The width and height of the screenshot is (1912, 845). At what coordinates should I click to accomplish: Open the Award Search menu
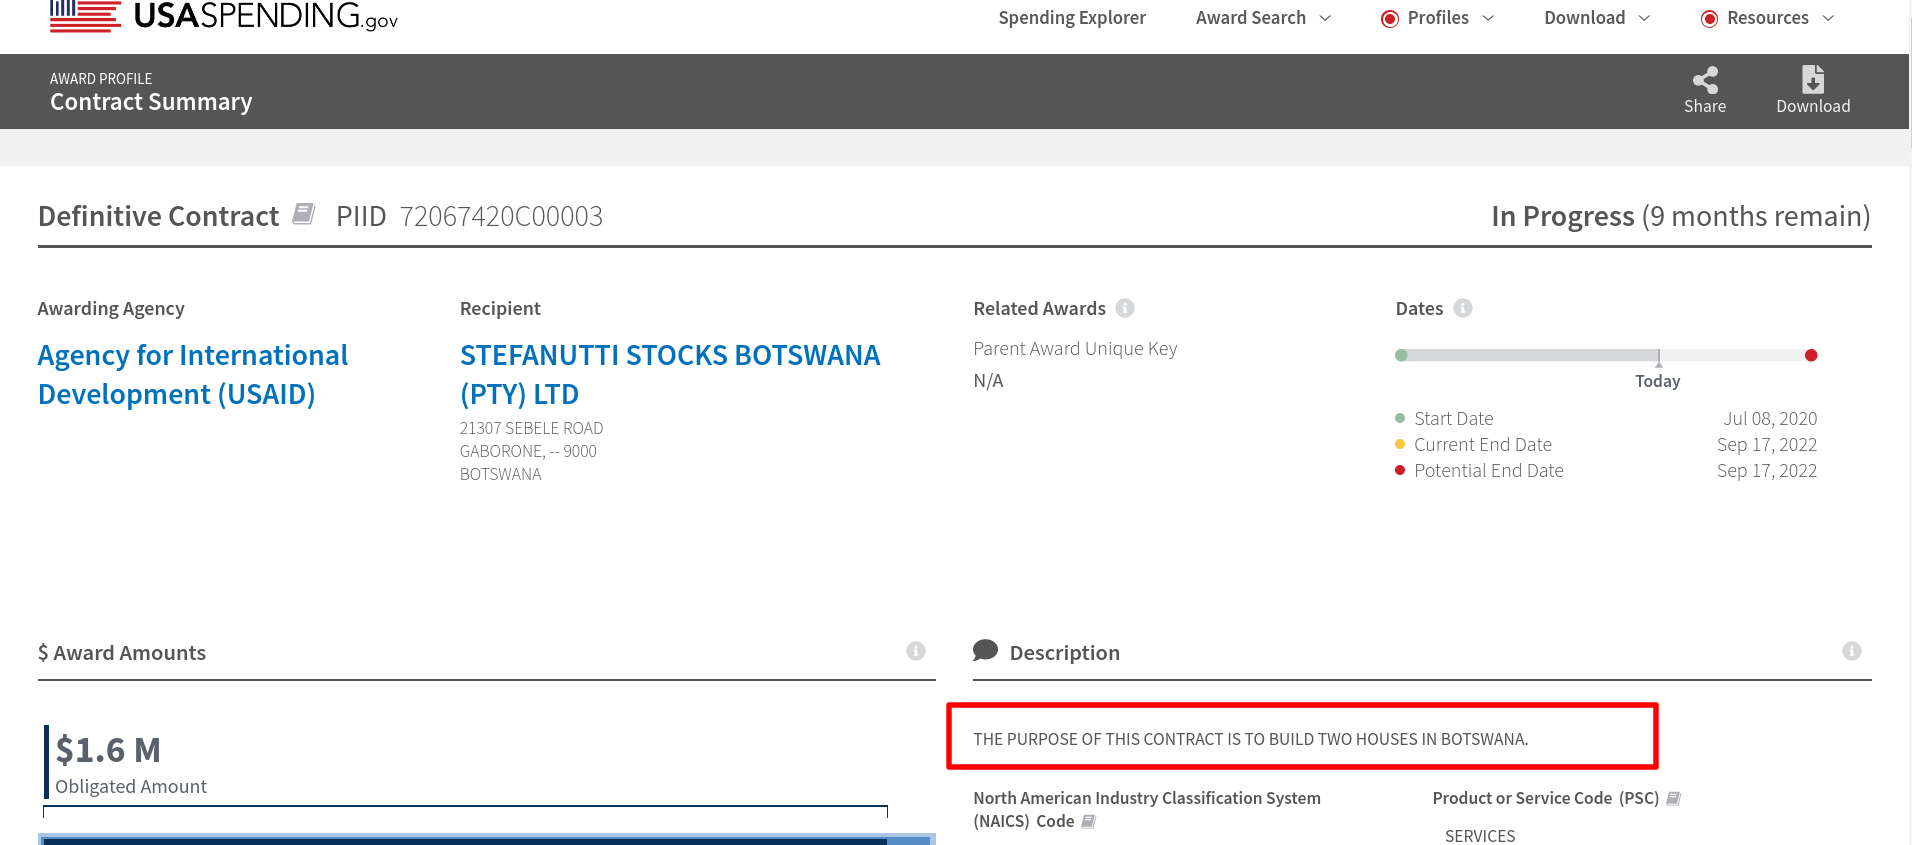[x=1251, y=18]
